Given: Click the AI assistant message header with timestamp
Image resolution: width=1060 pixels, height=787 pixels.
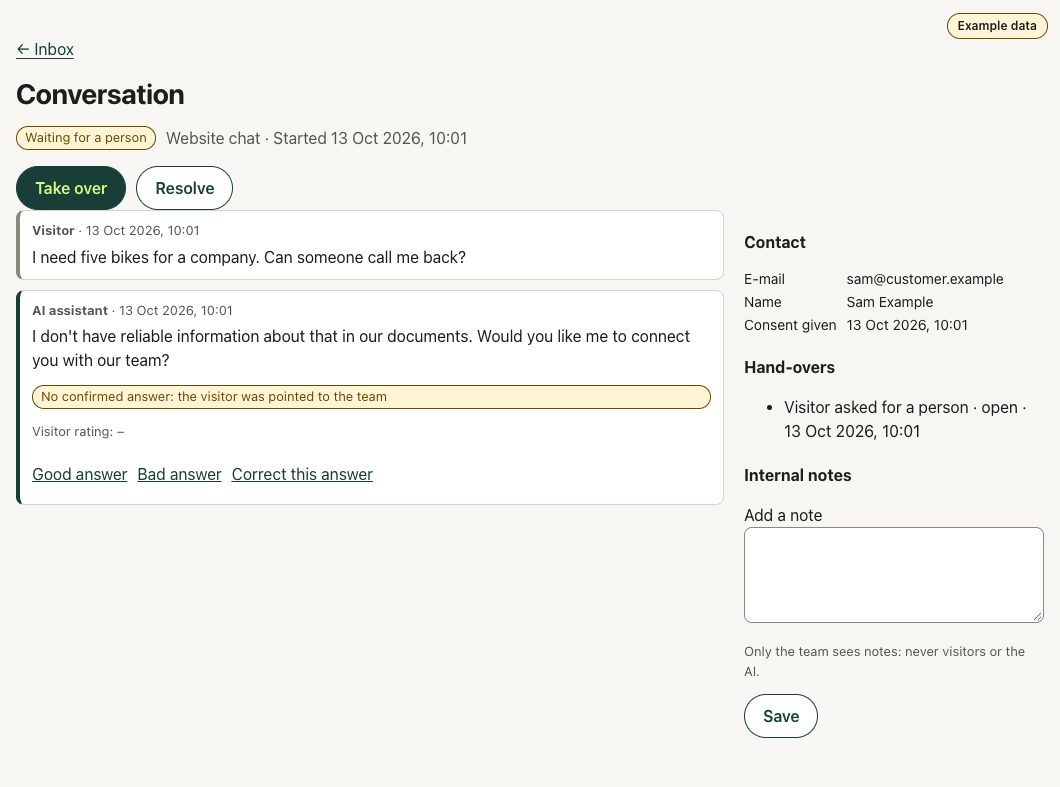Looking at the screenshot, I should click(132, 310).
